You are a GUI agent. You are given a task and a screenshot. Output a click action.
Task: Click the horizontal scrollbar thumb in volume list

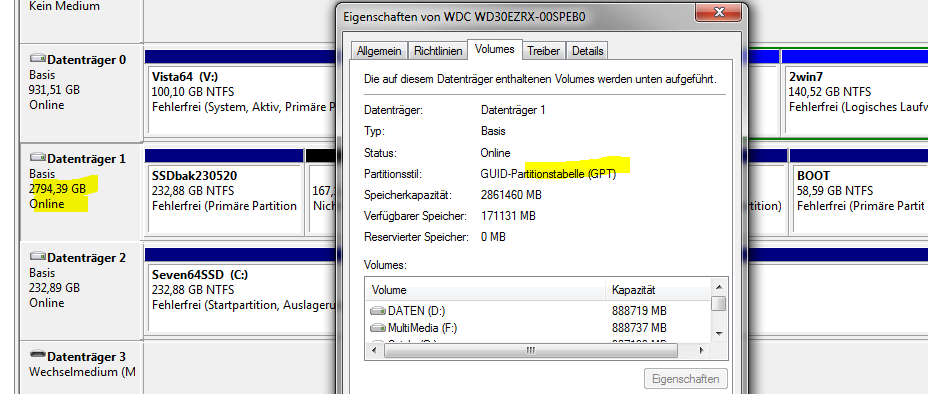[531, 350]
